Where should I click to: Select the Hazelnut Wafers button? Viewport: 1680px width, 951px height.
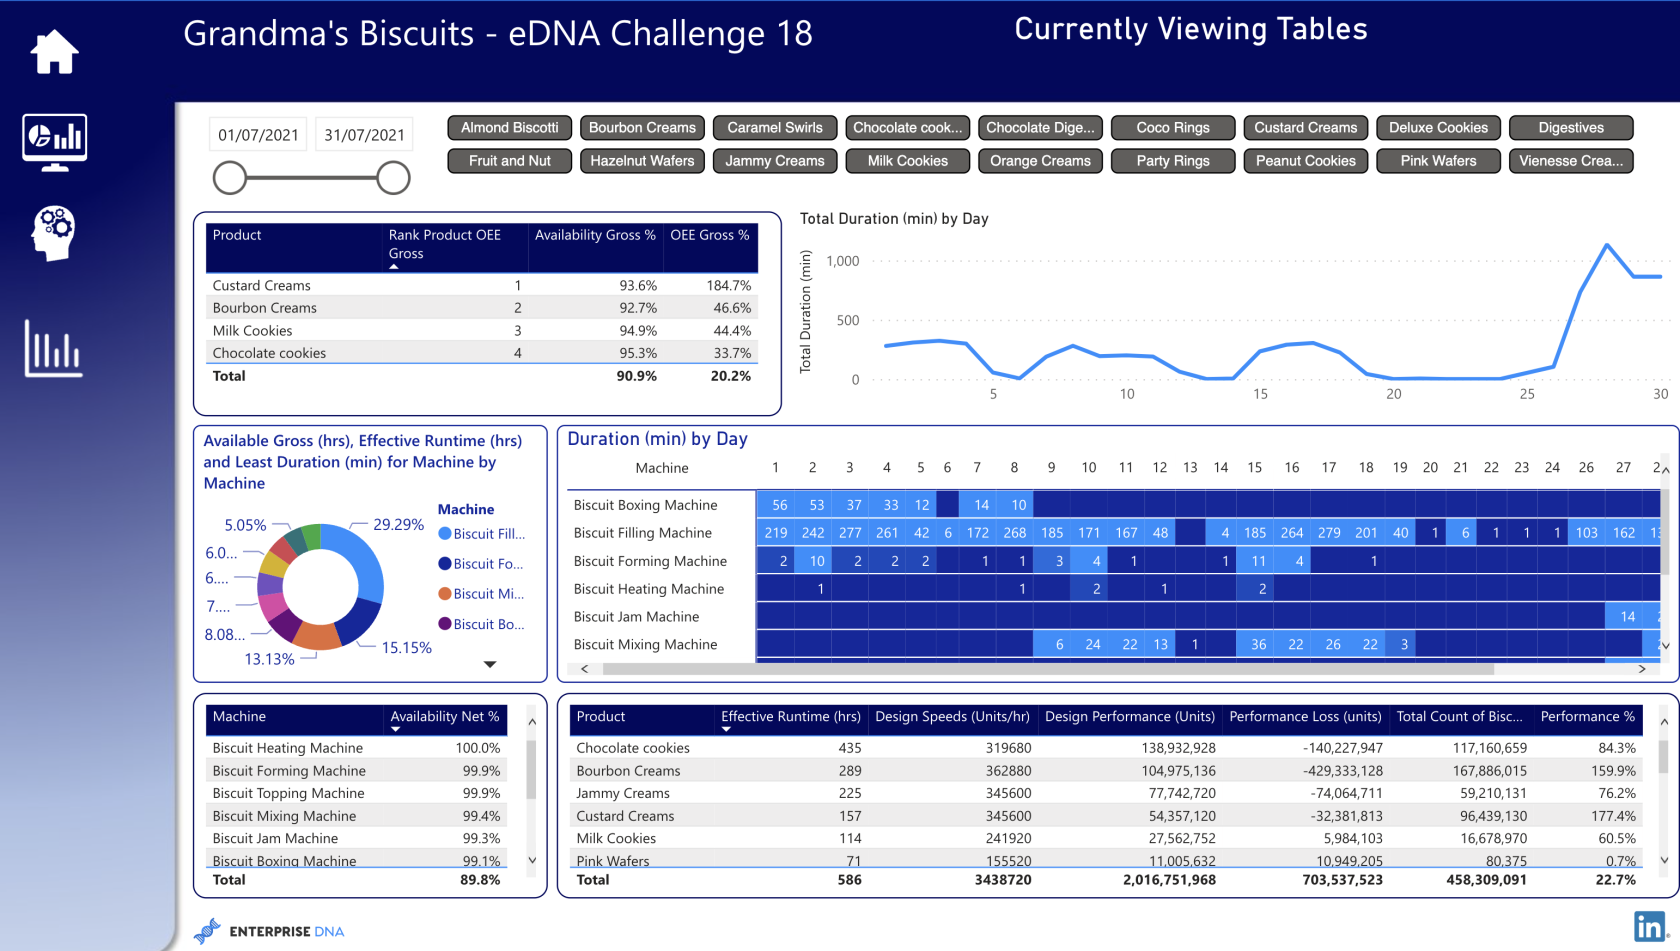pos(642,161)
